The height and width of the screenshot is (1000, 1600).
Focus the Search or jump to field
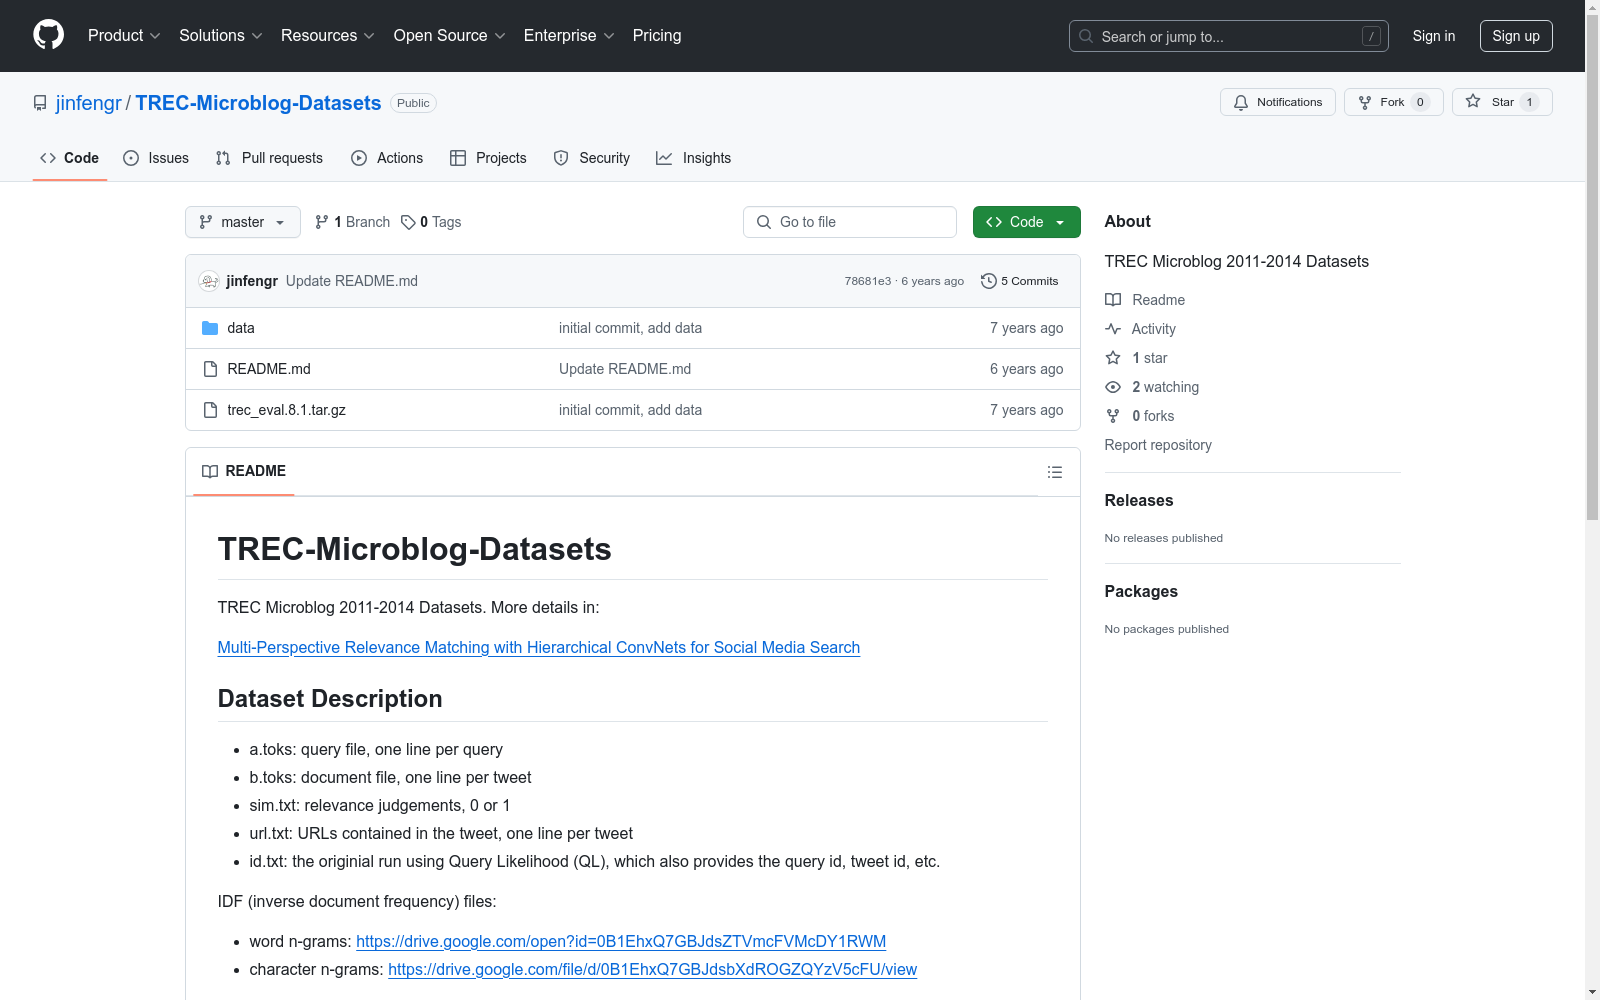pos(1229,36)
